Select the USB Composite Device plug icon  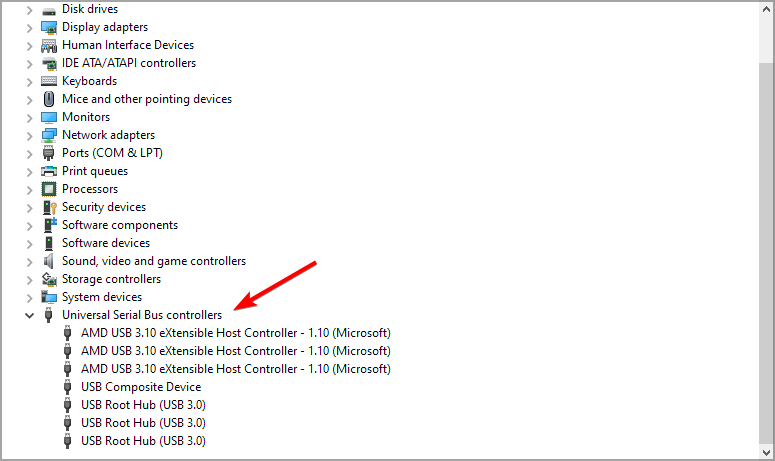[x=68, y=387]
